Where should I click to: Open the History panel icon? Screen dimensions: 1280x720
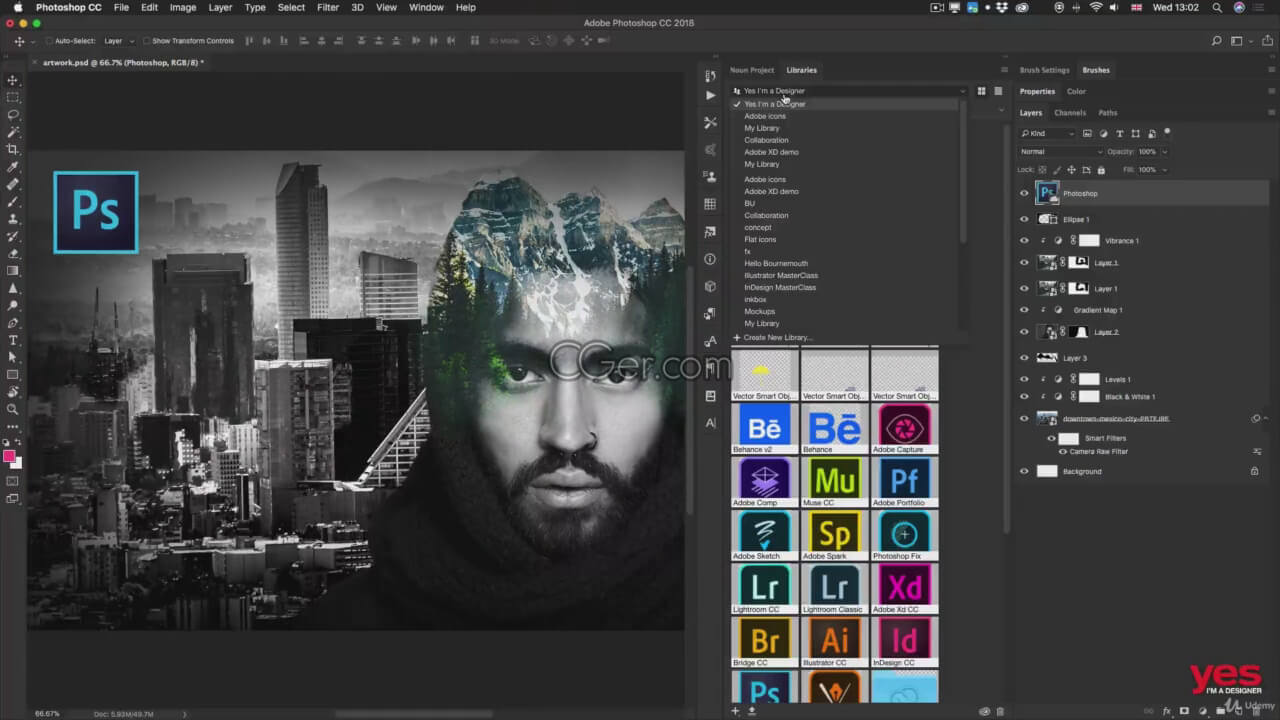[x=710, y=75]
